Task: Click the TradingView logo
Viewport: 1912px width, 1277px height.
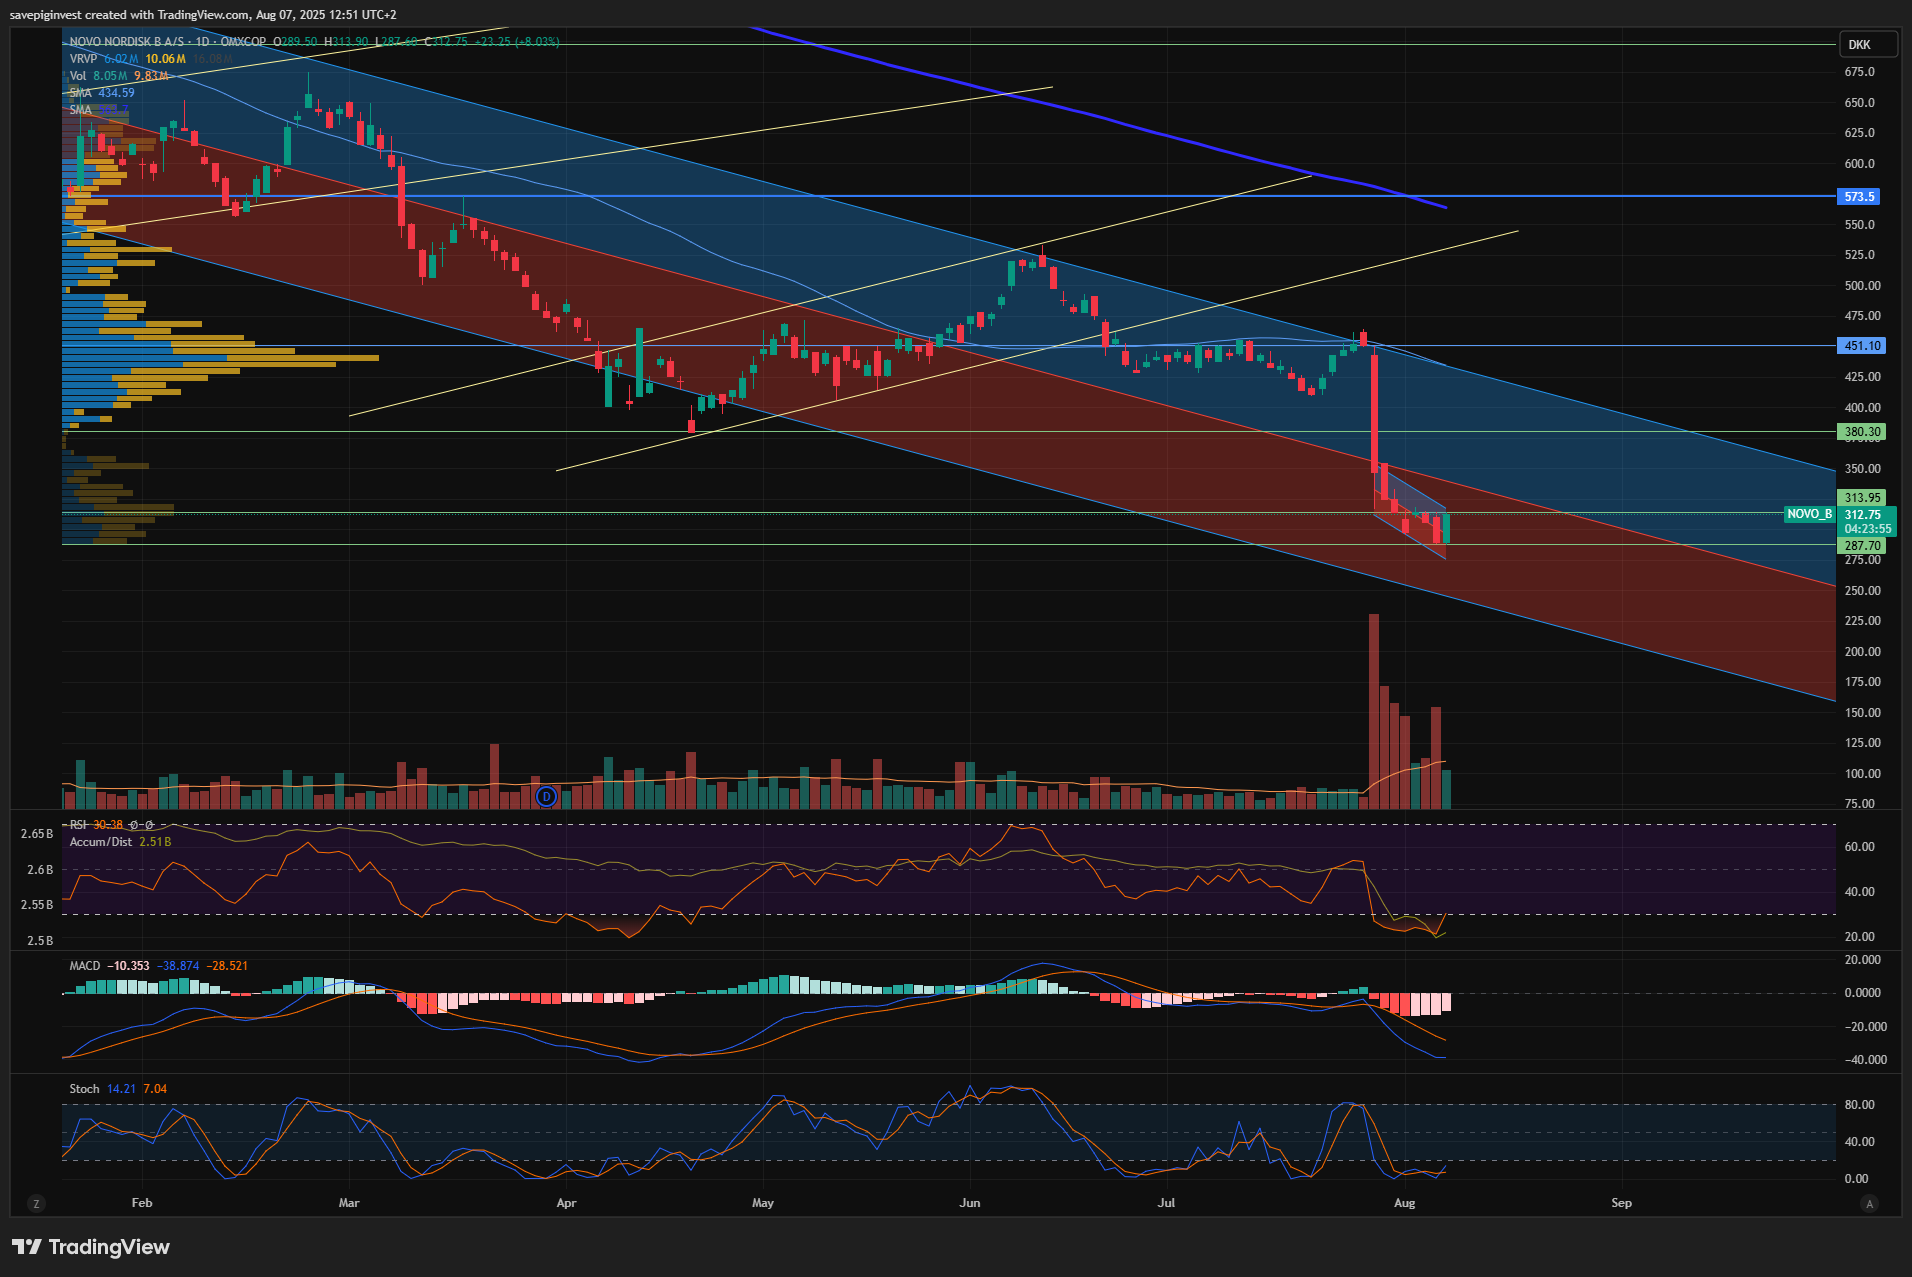Action: pyautogui.click(x=91, y=1247)
